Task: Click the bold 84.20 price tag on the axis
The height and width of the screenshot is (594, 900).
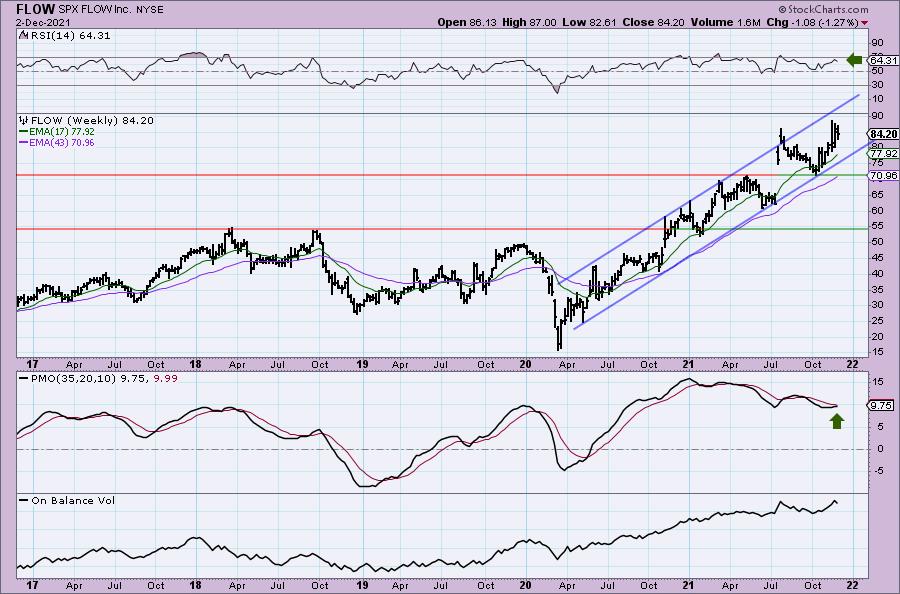Action: (884, 134)
